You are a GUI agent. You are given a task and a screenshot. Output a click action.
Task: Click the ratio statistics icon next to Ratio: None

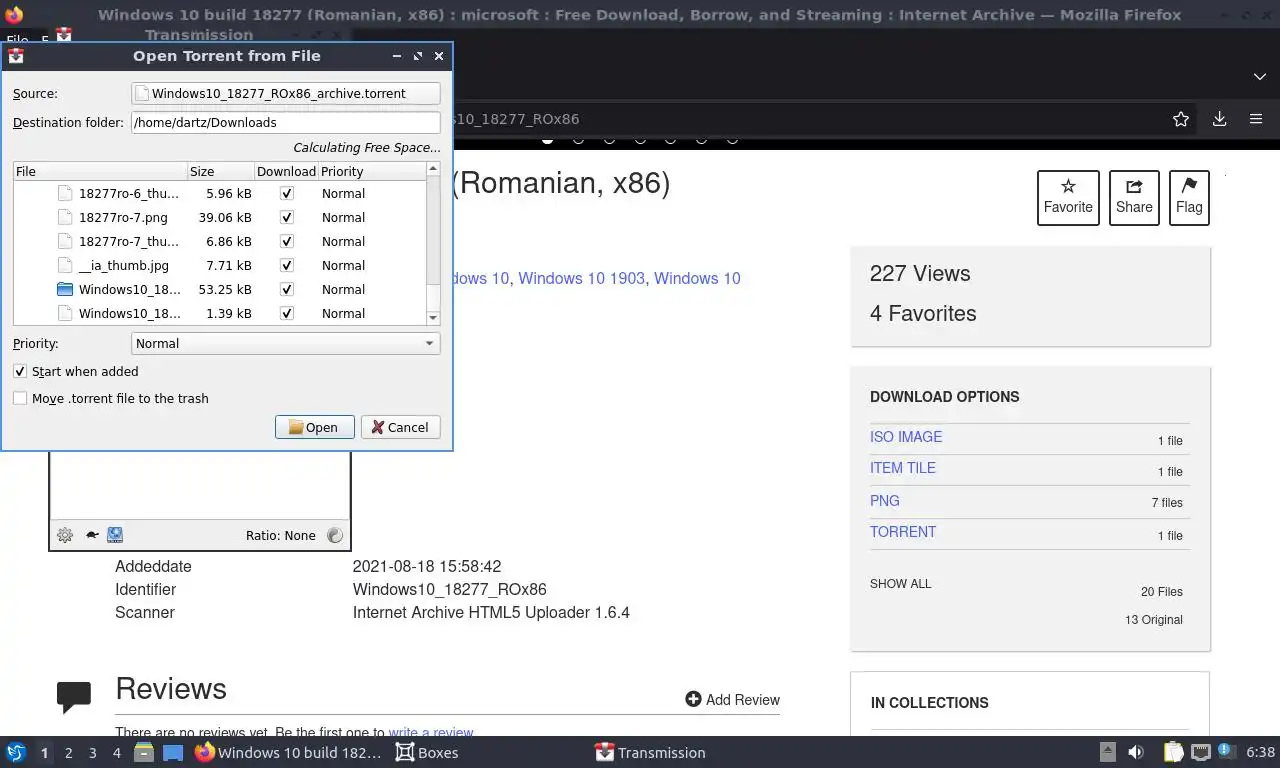click(x=335, y=535)
